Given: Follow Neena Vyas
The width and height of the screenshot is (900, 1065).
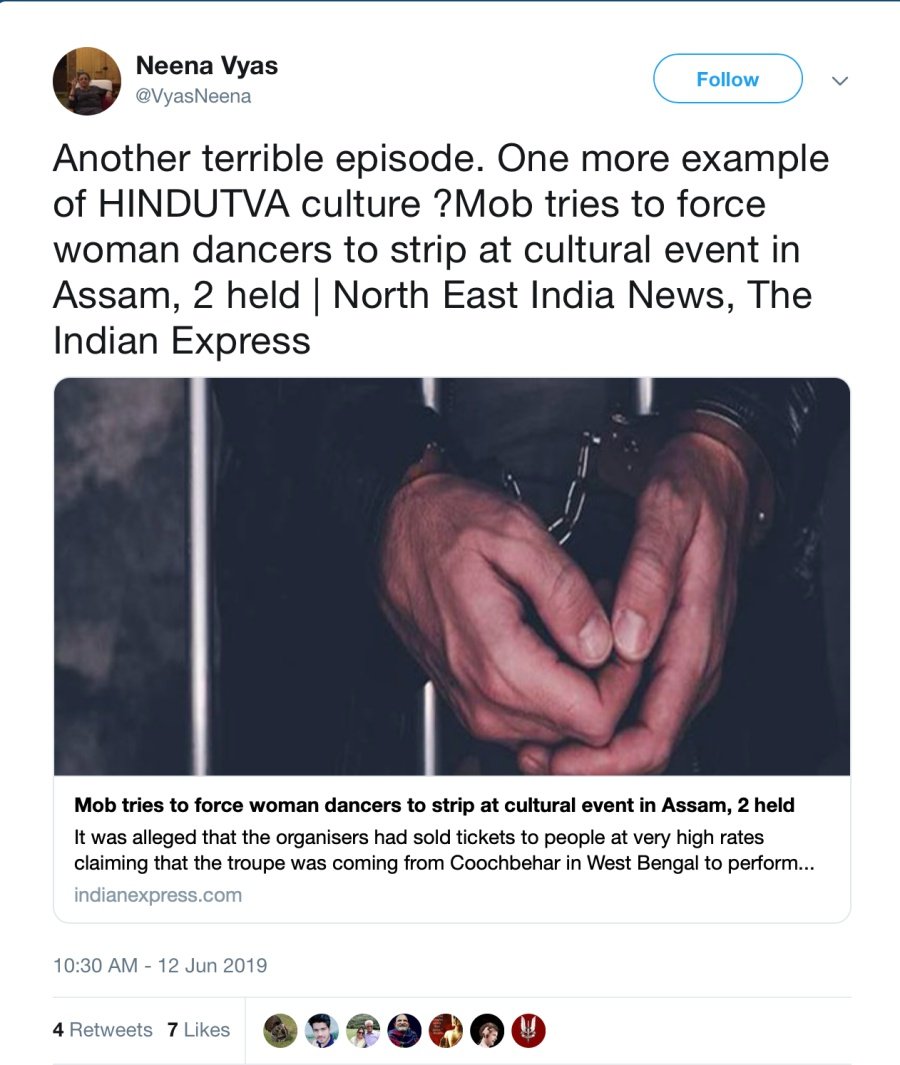Looking at the screenshot, I should [727, 79].
